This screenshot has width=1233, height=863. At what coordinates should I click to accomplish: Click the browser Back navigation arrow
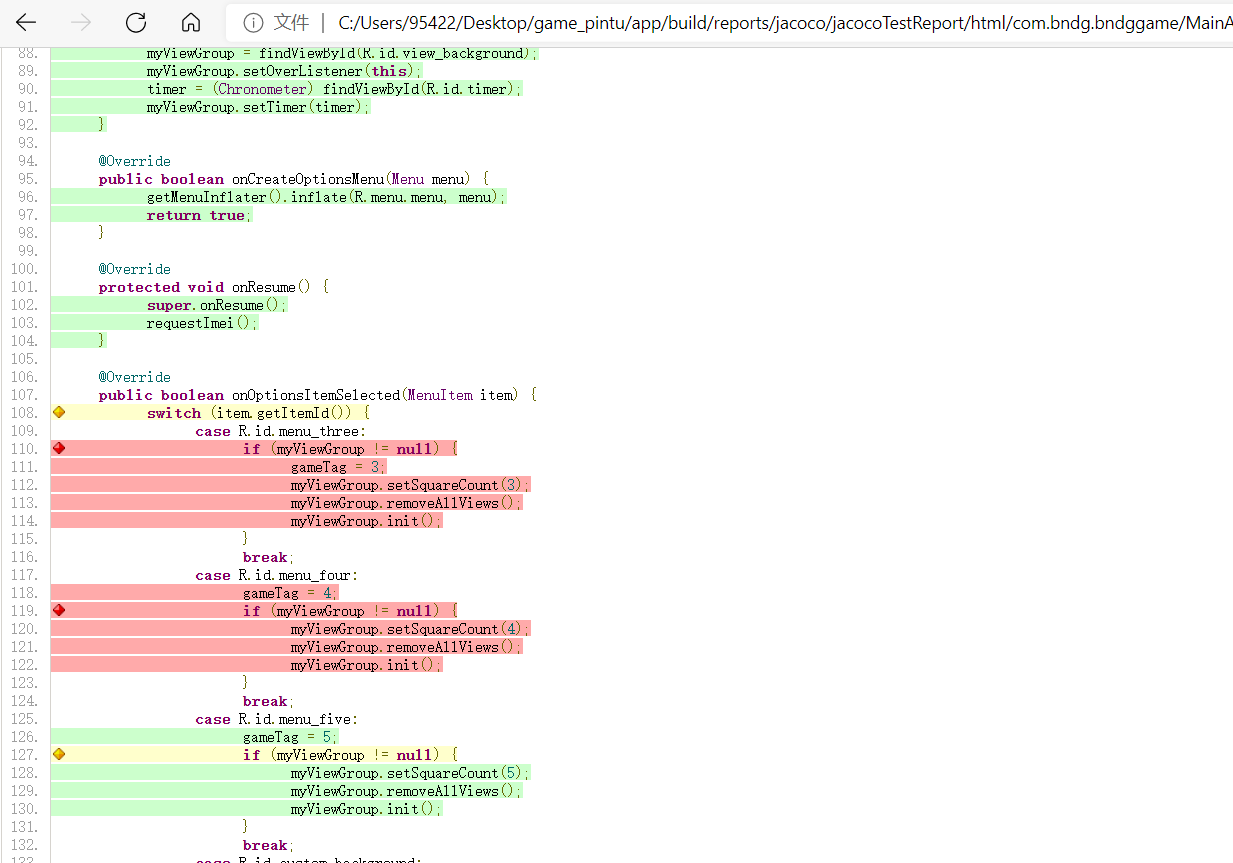(26, 22)
